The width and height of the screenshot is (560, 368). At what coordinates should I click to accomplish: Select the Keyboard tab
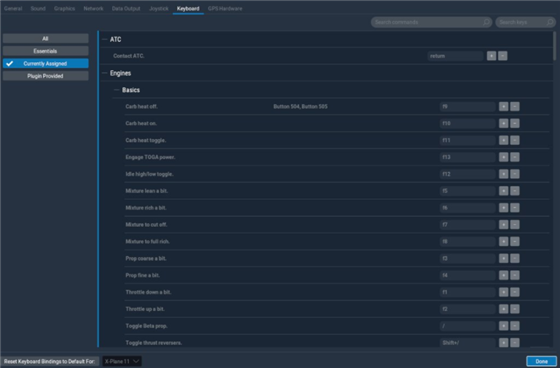188,8
